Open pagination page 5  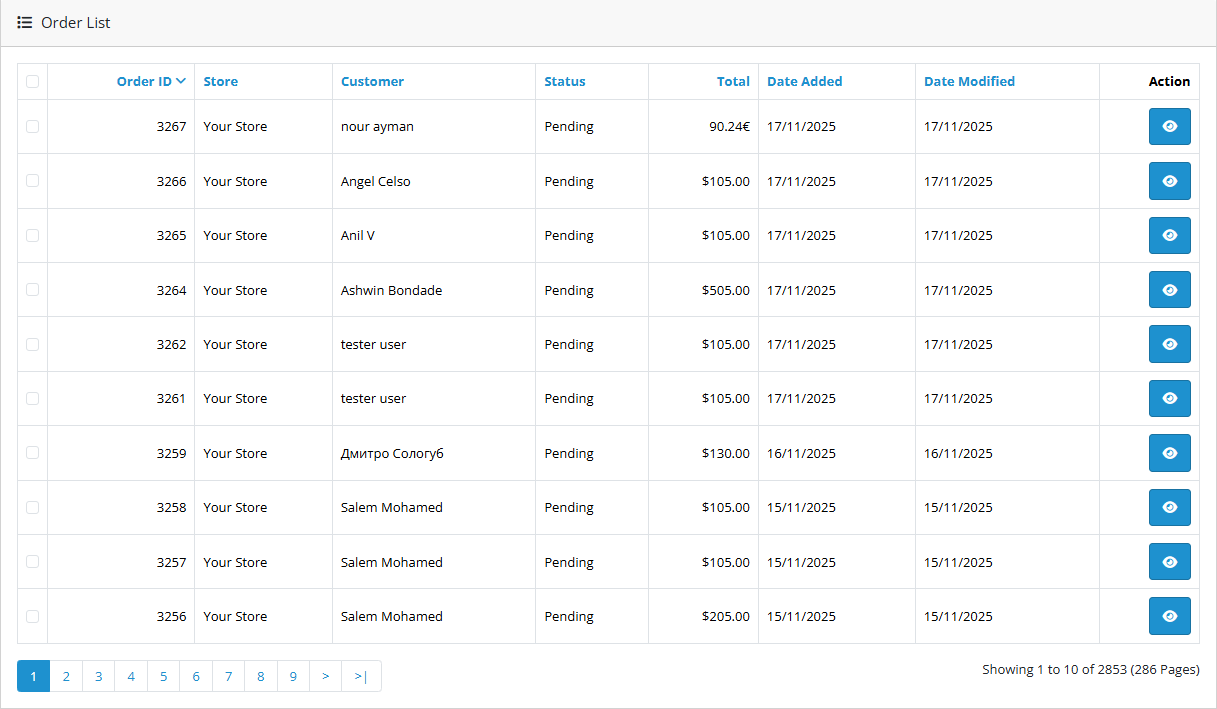[x=163, y=676]
